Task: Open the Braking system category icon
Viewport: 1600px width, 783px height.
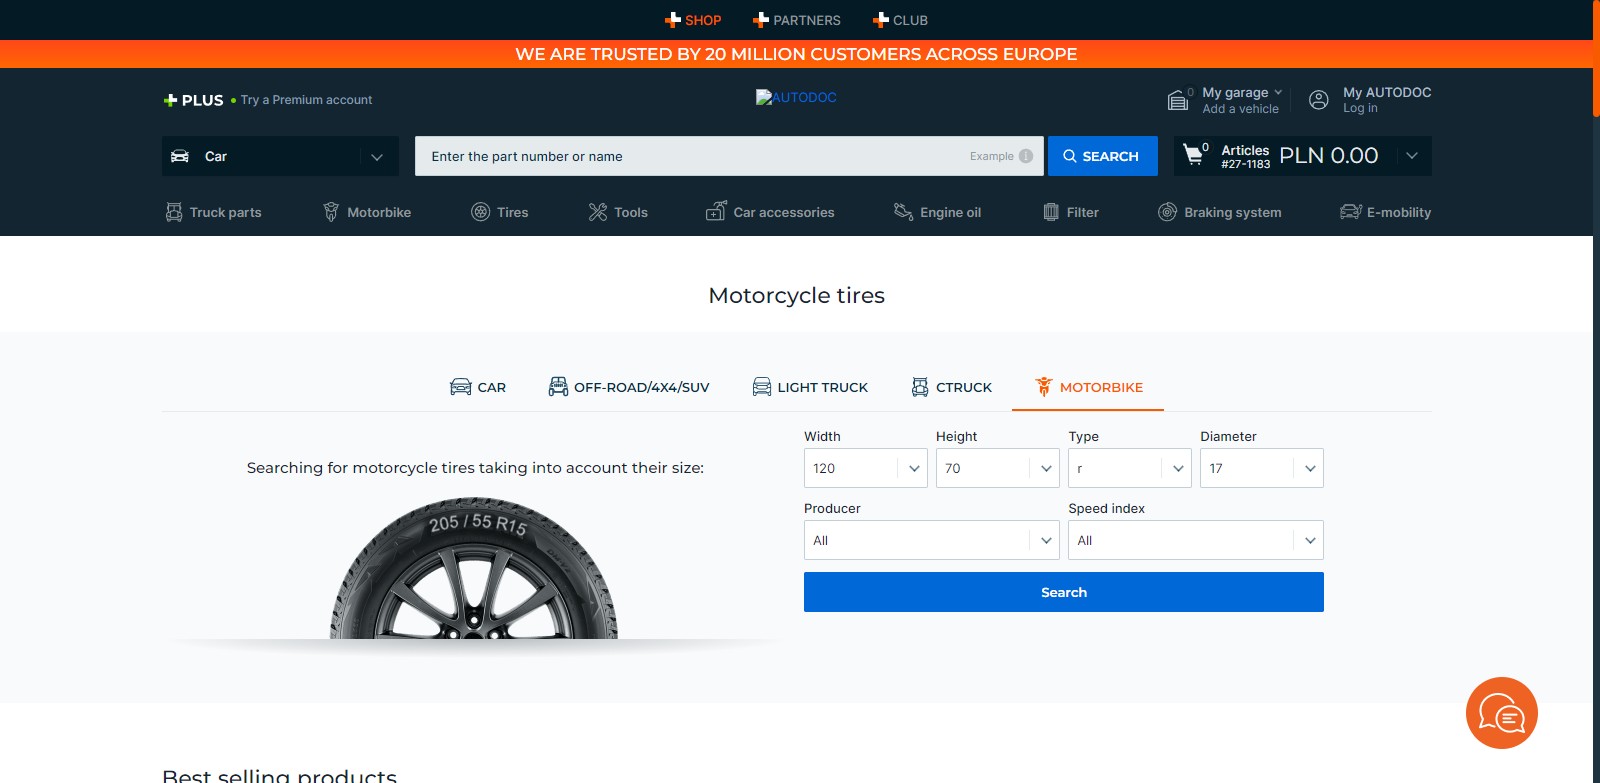Action: 1167,212
